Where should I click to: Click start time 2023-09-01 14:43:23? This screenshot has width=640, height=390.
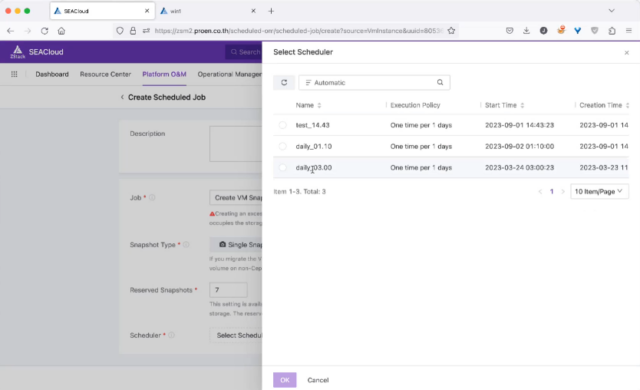[519, 125]
